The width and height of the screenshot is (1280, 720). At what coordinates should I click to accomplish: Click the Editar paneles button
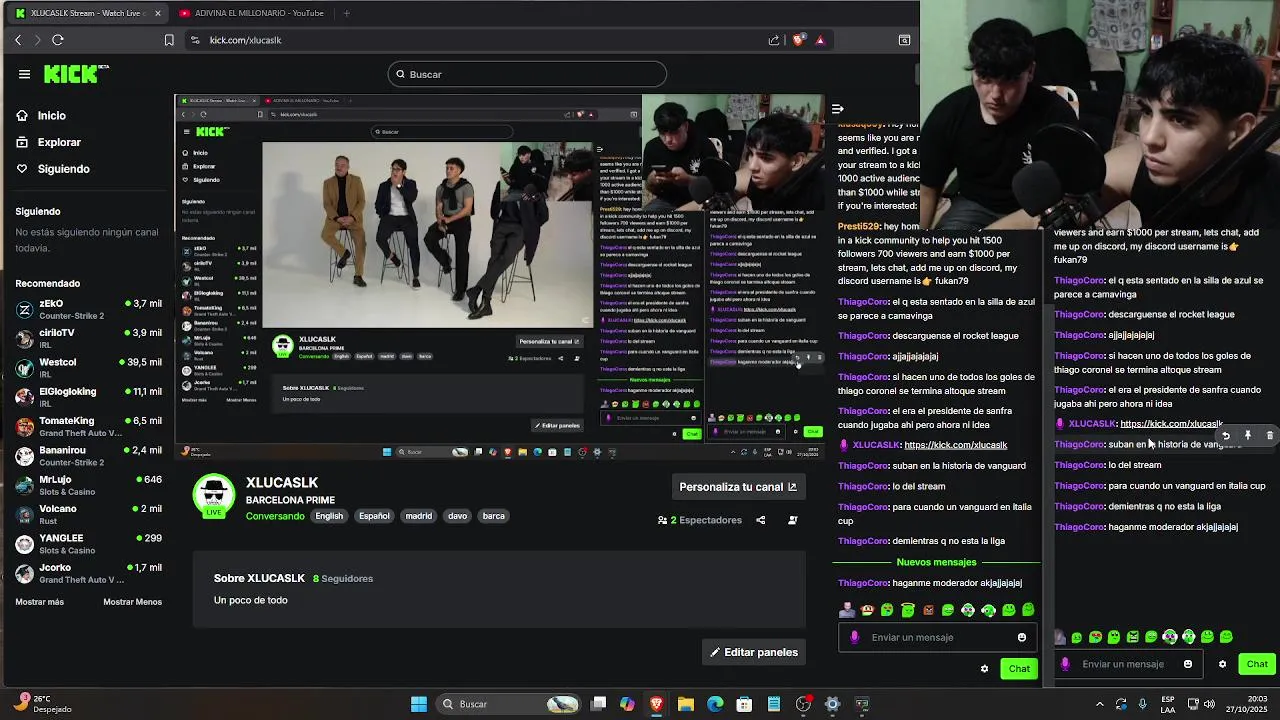click(x=754, y=652)
